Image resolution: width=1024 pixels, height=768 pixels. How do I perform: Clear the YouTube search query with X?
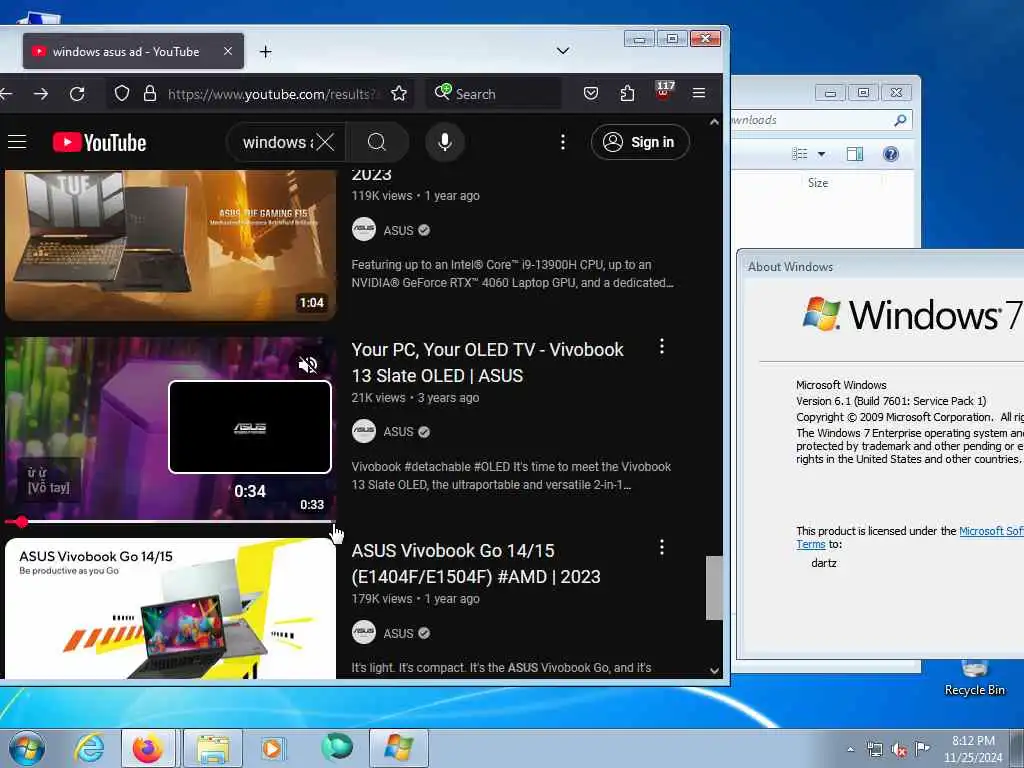click(x=325, y=142)
